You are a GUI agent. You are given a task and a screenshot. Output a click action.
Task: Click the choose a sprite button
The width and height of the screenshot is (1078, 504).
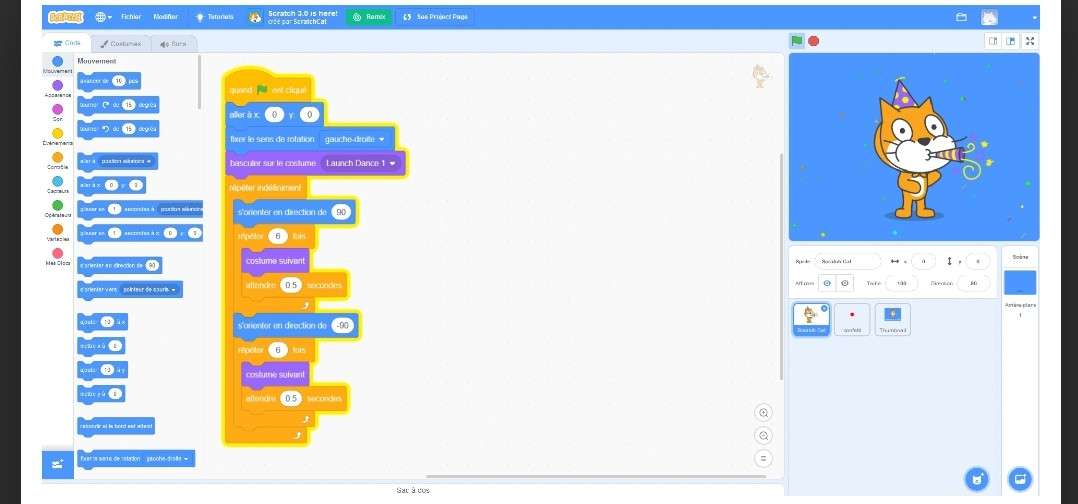click(976, 479)
